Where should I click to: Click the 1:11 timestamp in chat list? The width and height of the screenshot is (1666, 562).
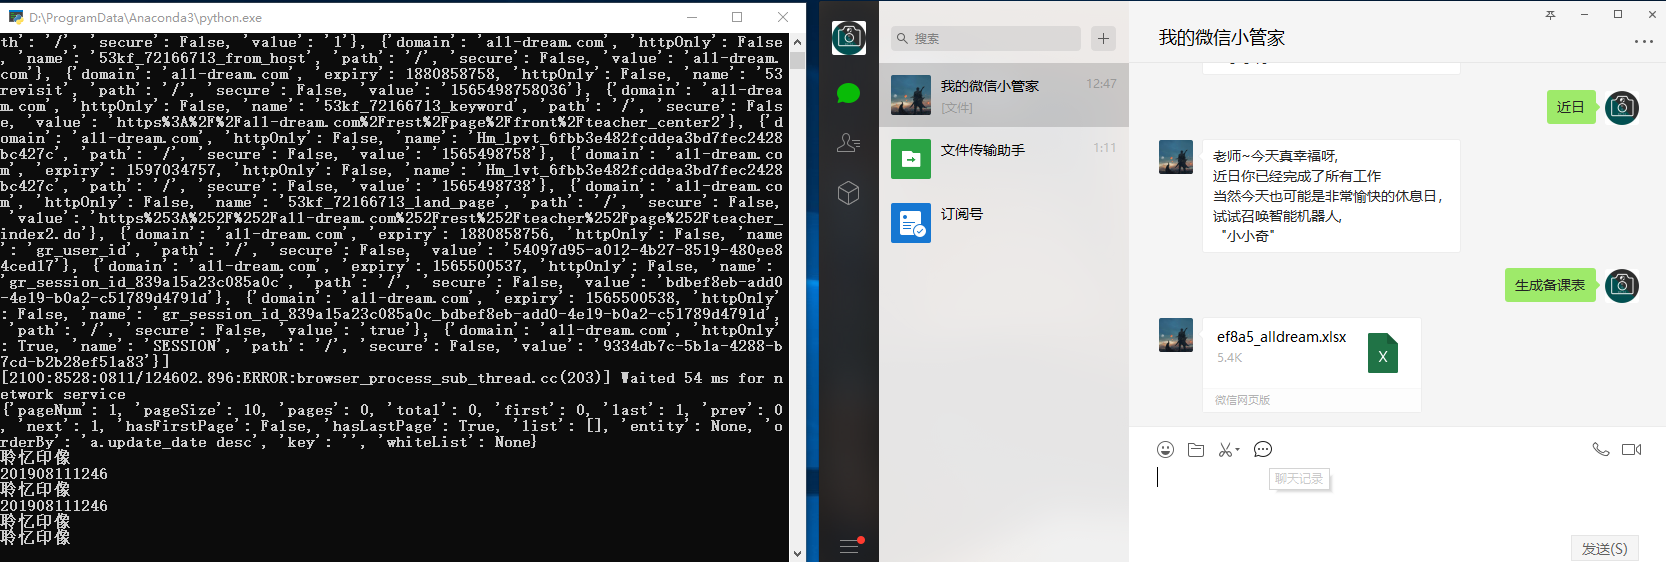[x=1104, y=148]
